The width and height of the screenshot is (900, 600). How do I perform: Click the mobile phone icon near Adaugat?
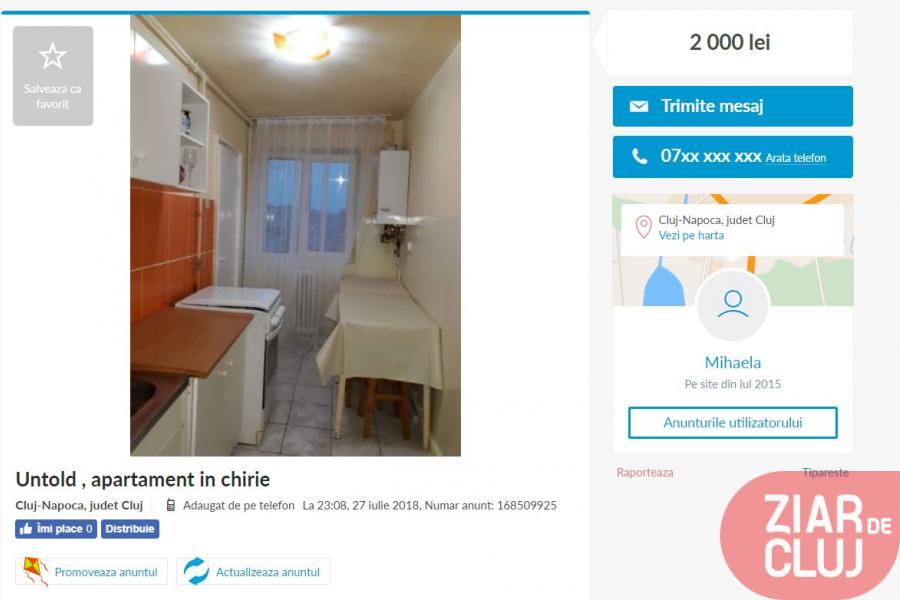(170, 505)
